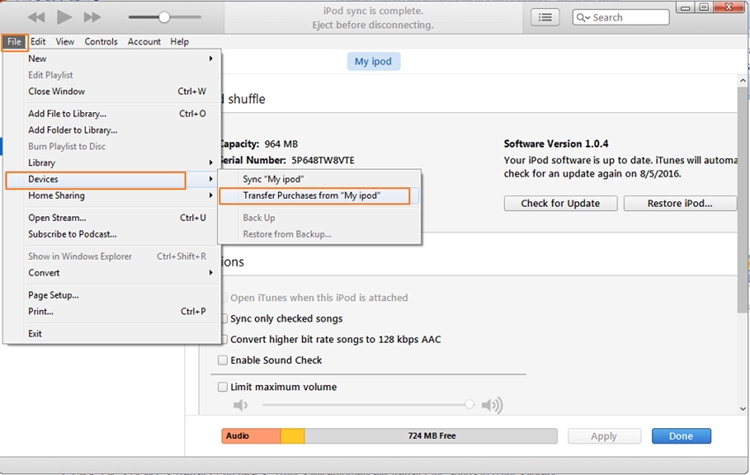Click the Capacity 964 MB text
Viewport: 750px width, 475px height.
point(259,144)
